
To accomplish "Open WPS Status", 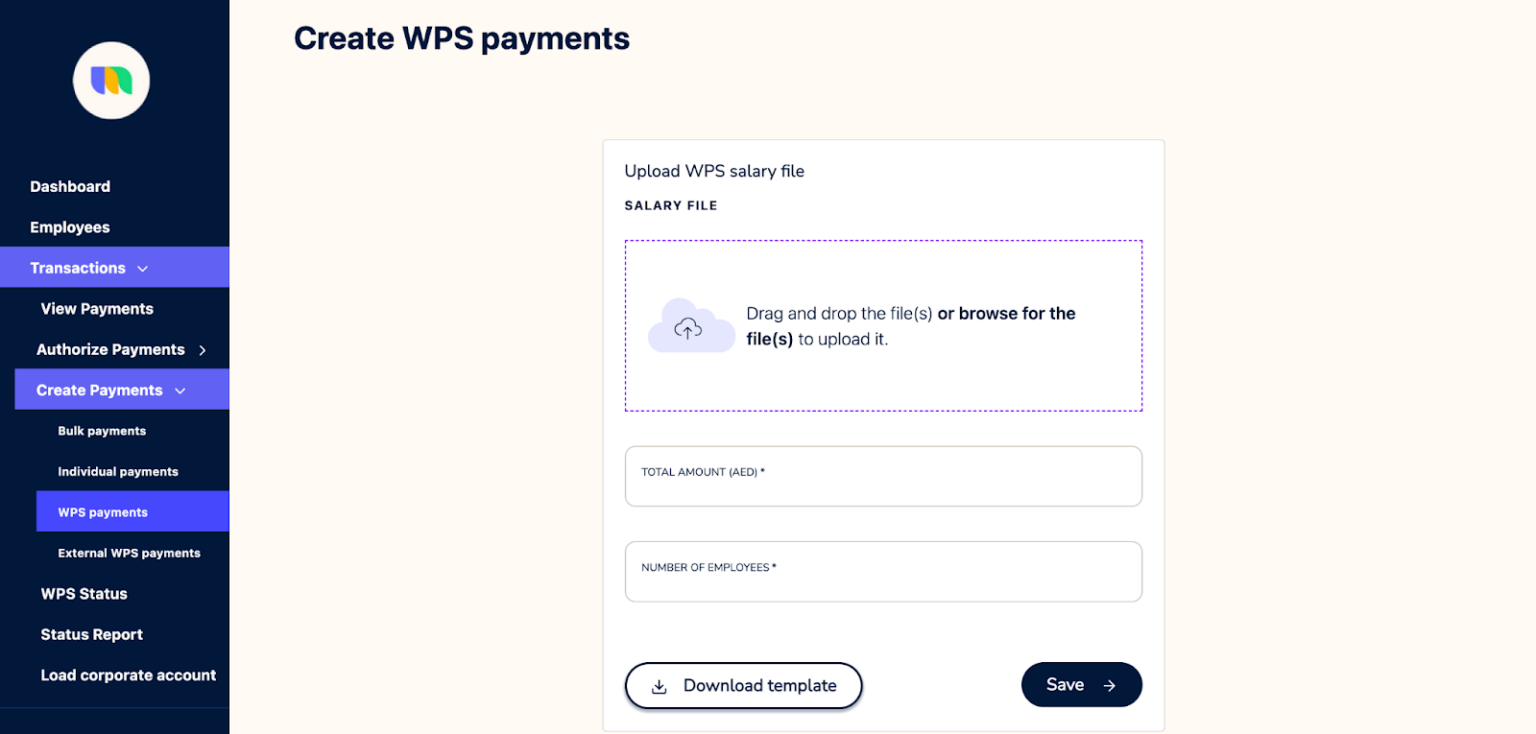I will click(x=83, y=593).
